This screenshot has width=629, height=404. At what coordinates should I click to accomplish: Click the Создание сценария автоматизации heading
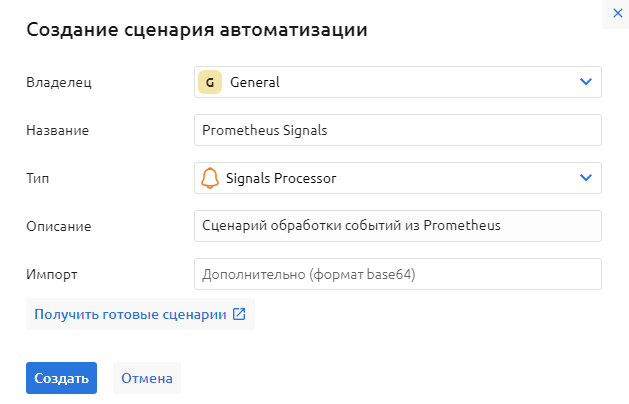197,30
